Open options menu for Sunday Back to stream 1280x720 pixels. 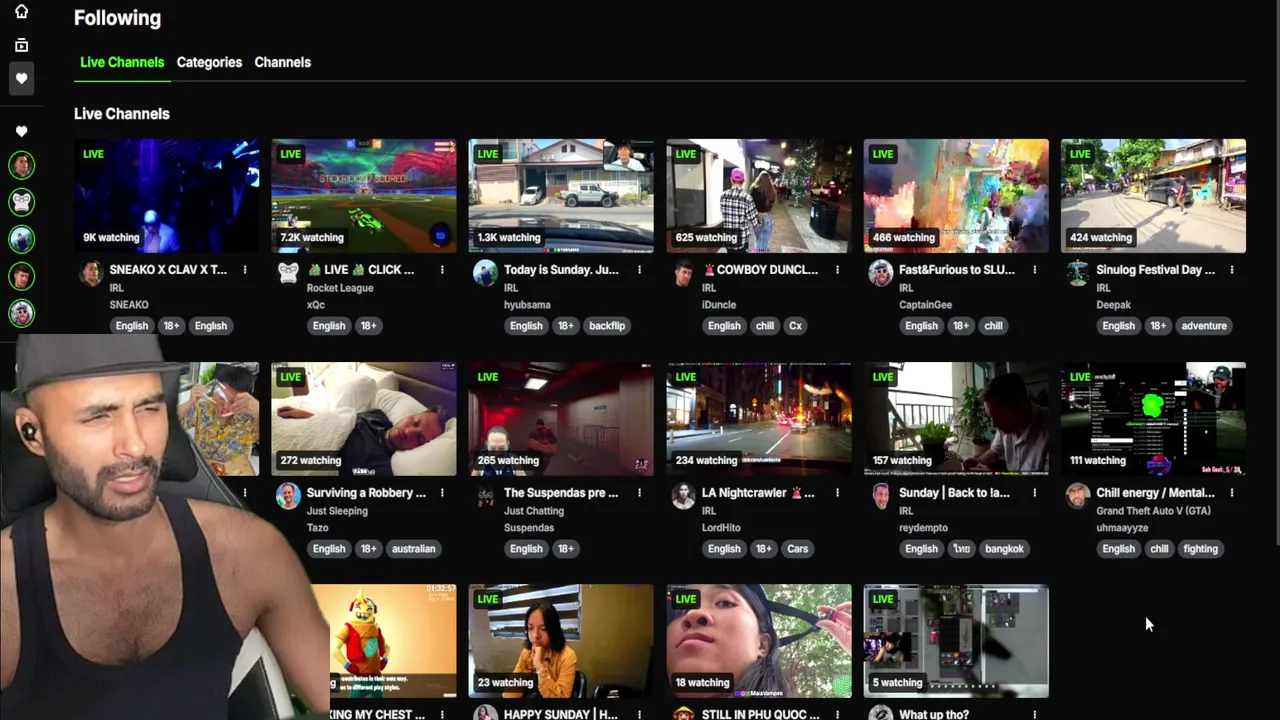pyautogui.click(x=1035, y=493)
